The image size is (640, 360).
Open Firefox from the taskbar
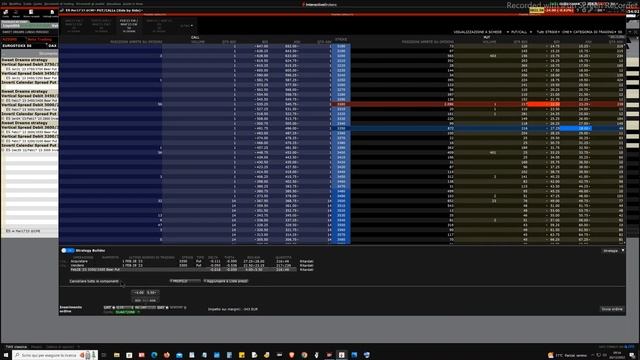point(167,355)
